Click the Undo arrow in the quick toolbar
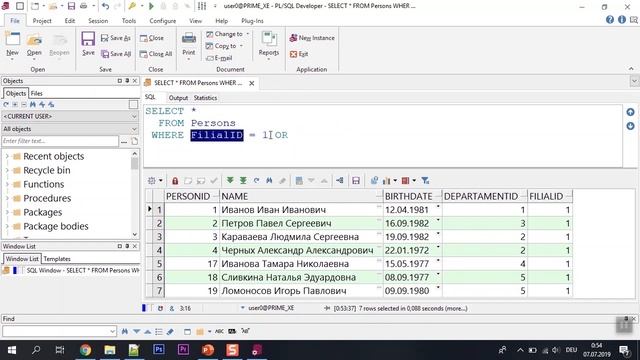640x360 pixels. [105, 6]
